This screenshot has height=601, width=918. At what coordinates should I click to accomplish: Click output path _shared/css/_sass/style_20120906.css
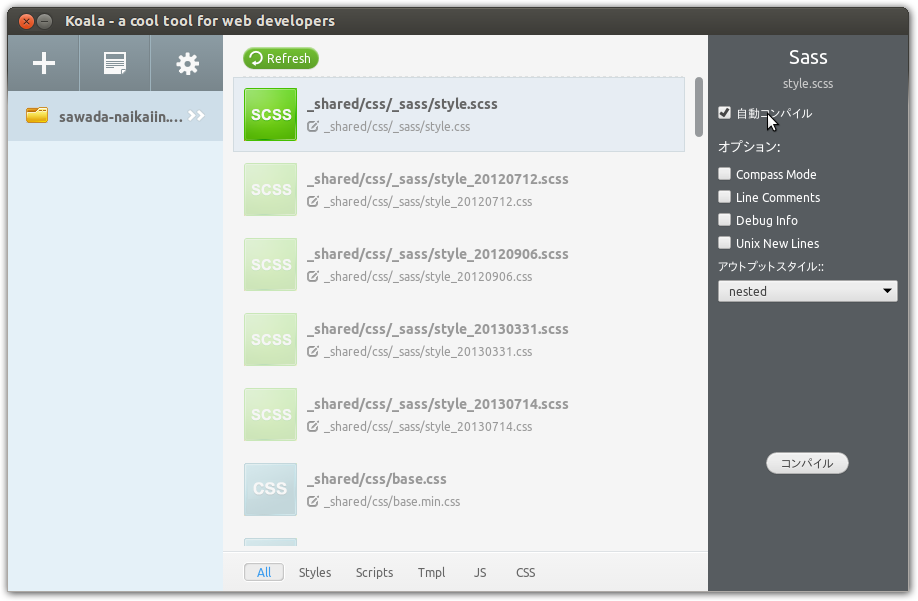[428, 276]
